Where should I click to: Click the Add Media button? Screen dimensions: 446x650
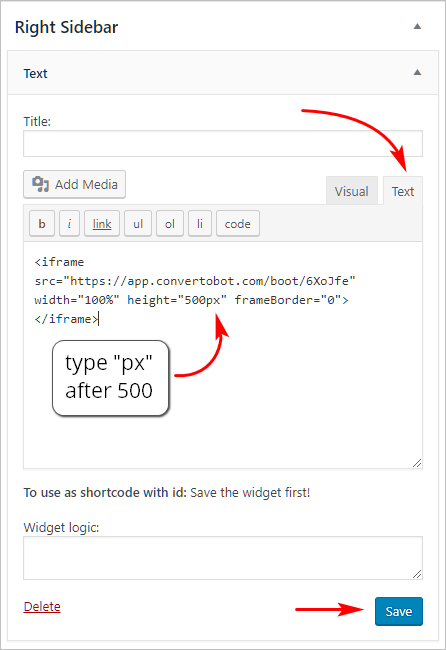(75, 184)
